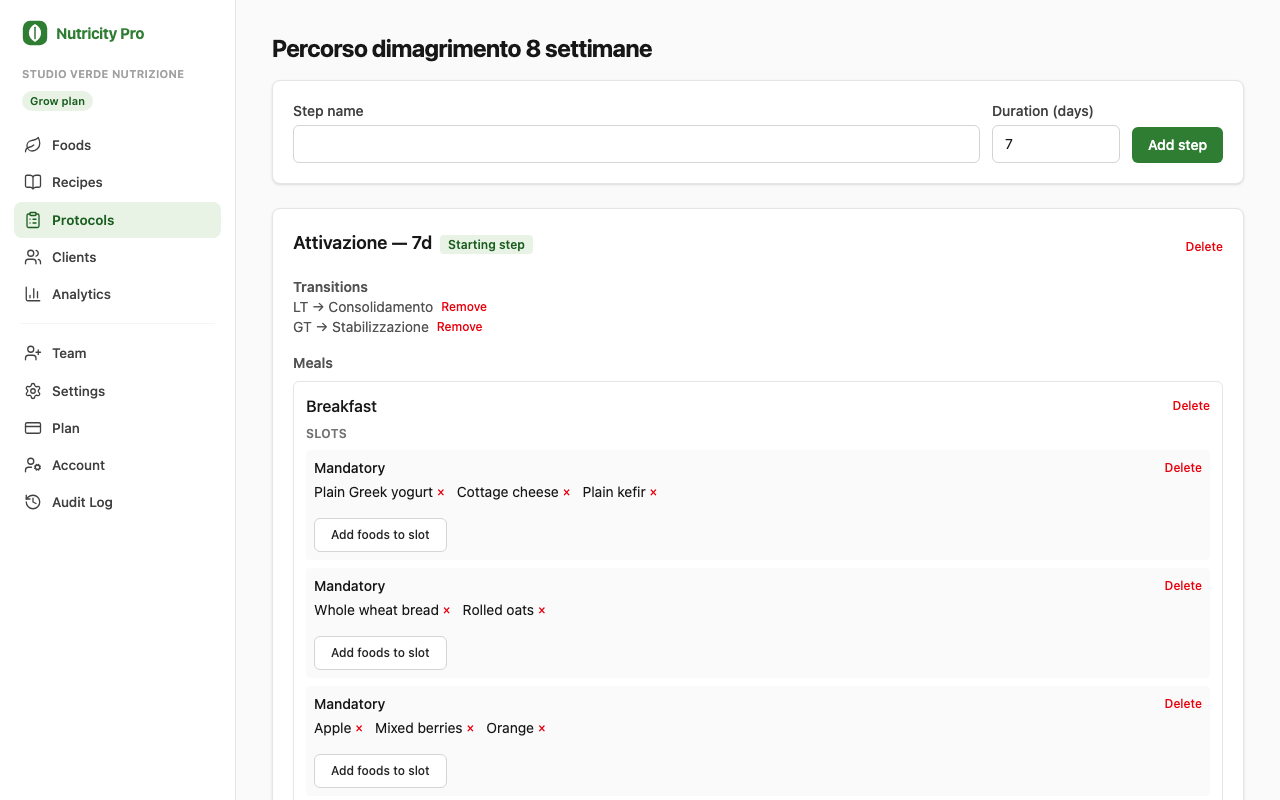The height and width of the screenshot is (800, 1280).
Task: Click the Foods leaf icon in sidebar
Action: [33, 145]
